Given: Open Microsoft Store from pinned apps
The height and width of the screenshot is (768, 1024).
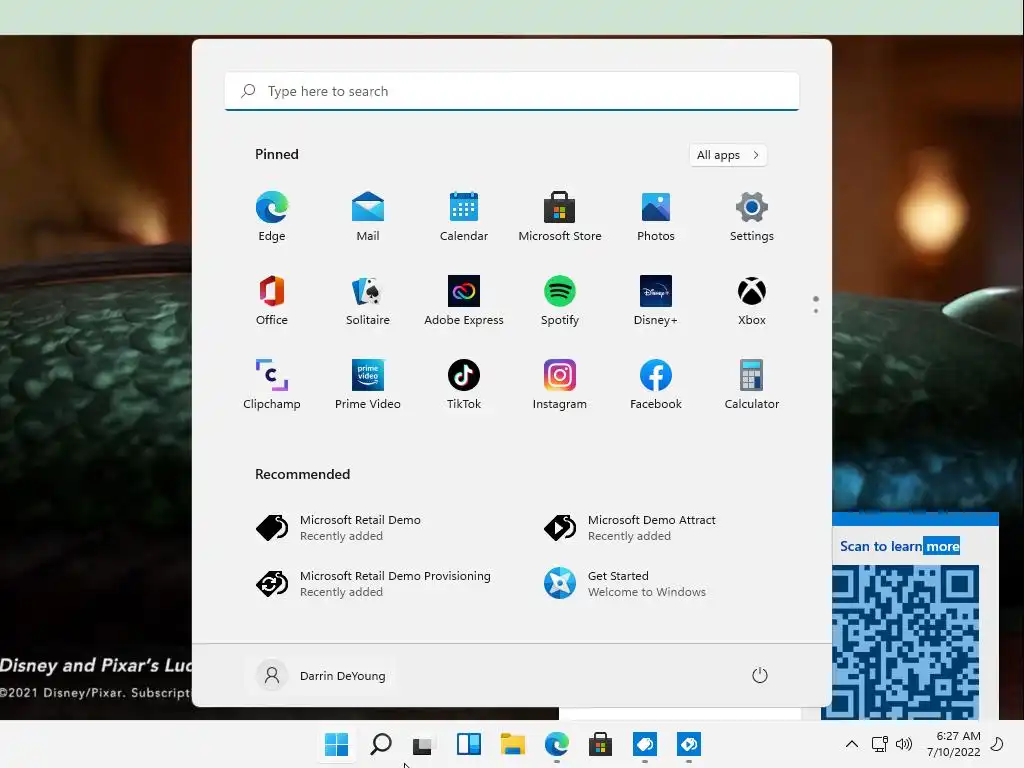Looking at the screenshot, I should tap(560, 216).
